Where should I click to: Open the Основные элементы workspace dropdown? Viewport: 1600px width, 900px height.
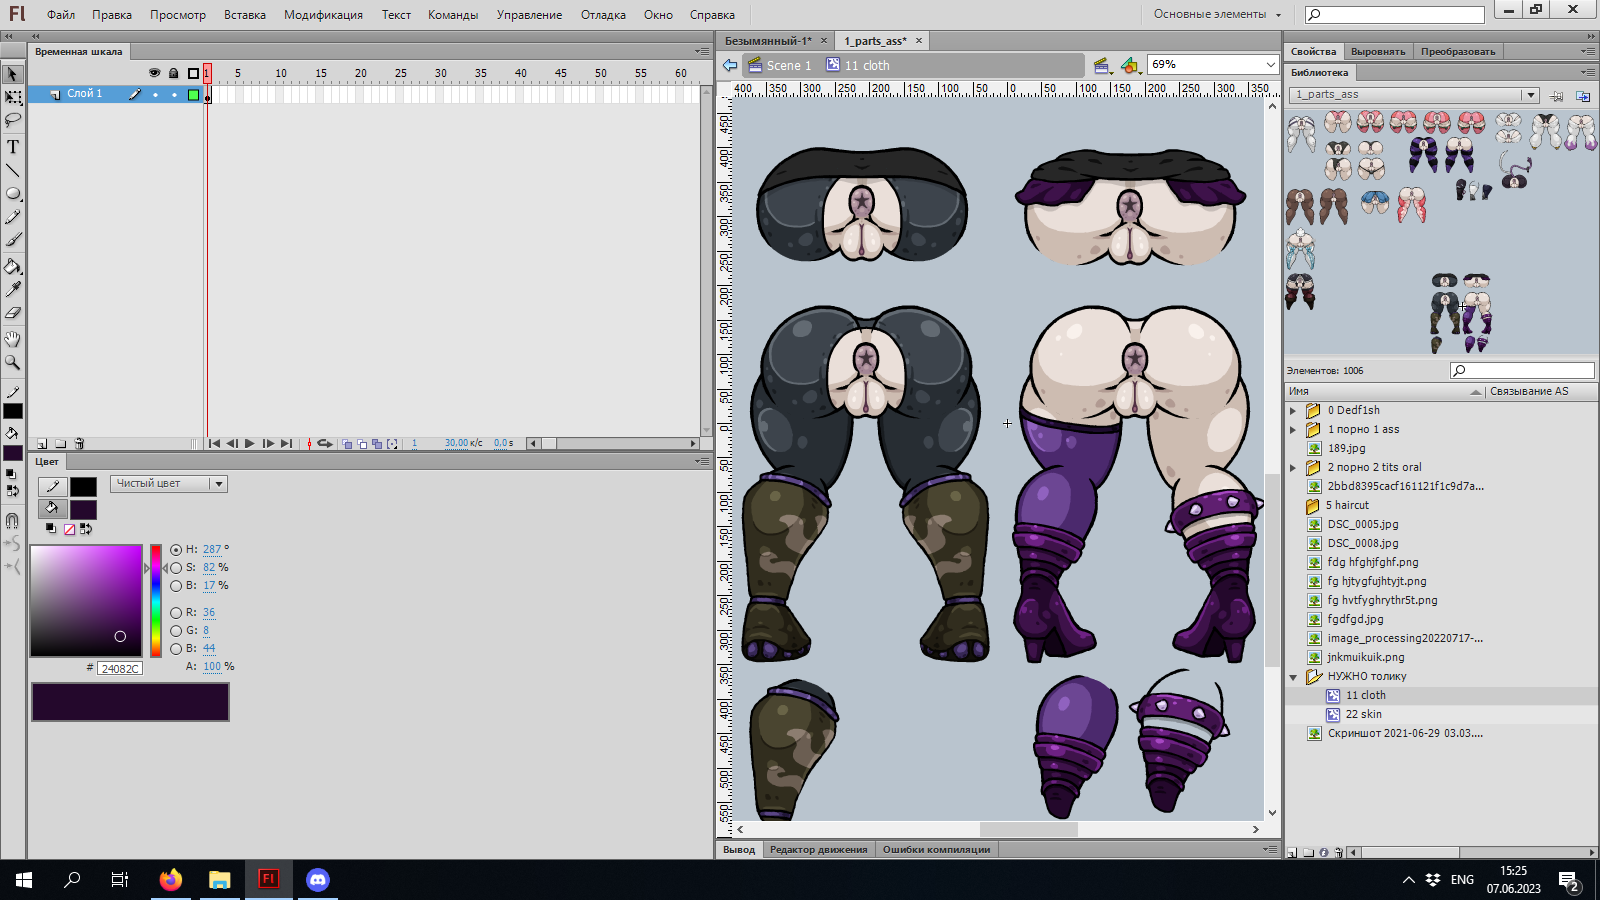[x=1217, y=15]
